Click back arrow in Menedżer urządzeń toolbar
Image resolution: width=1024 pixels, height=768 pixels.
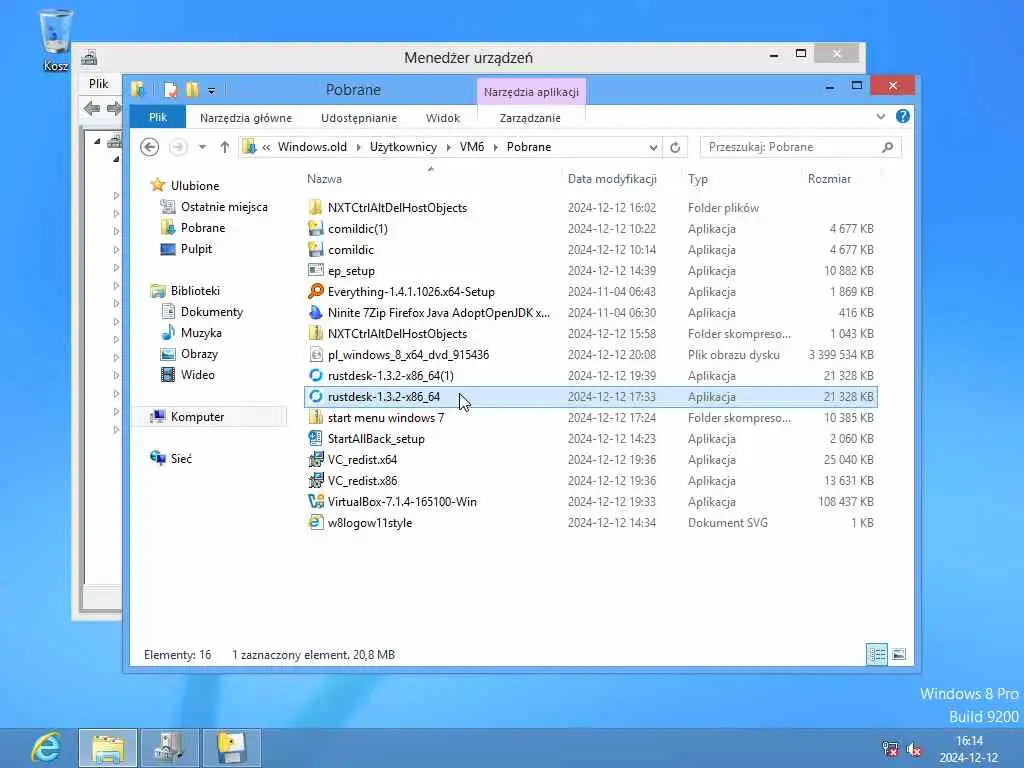[91, 108]
